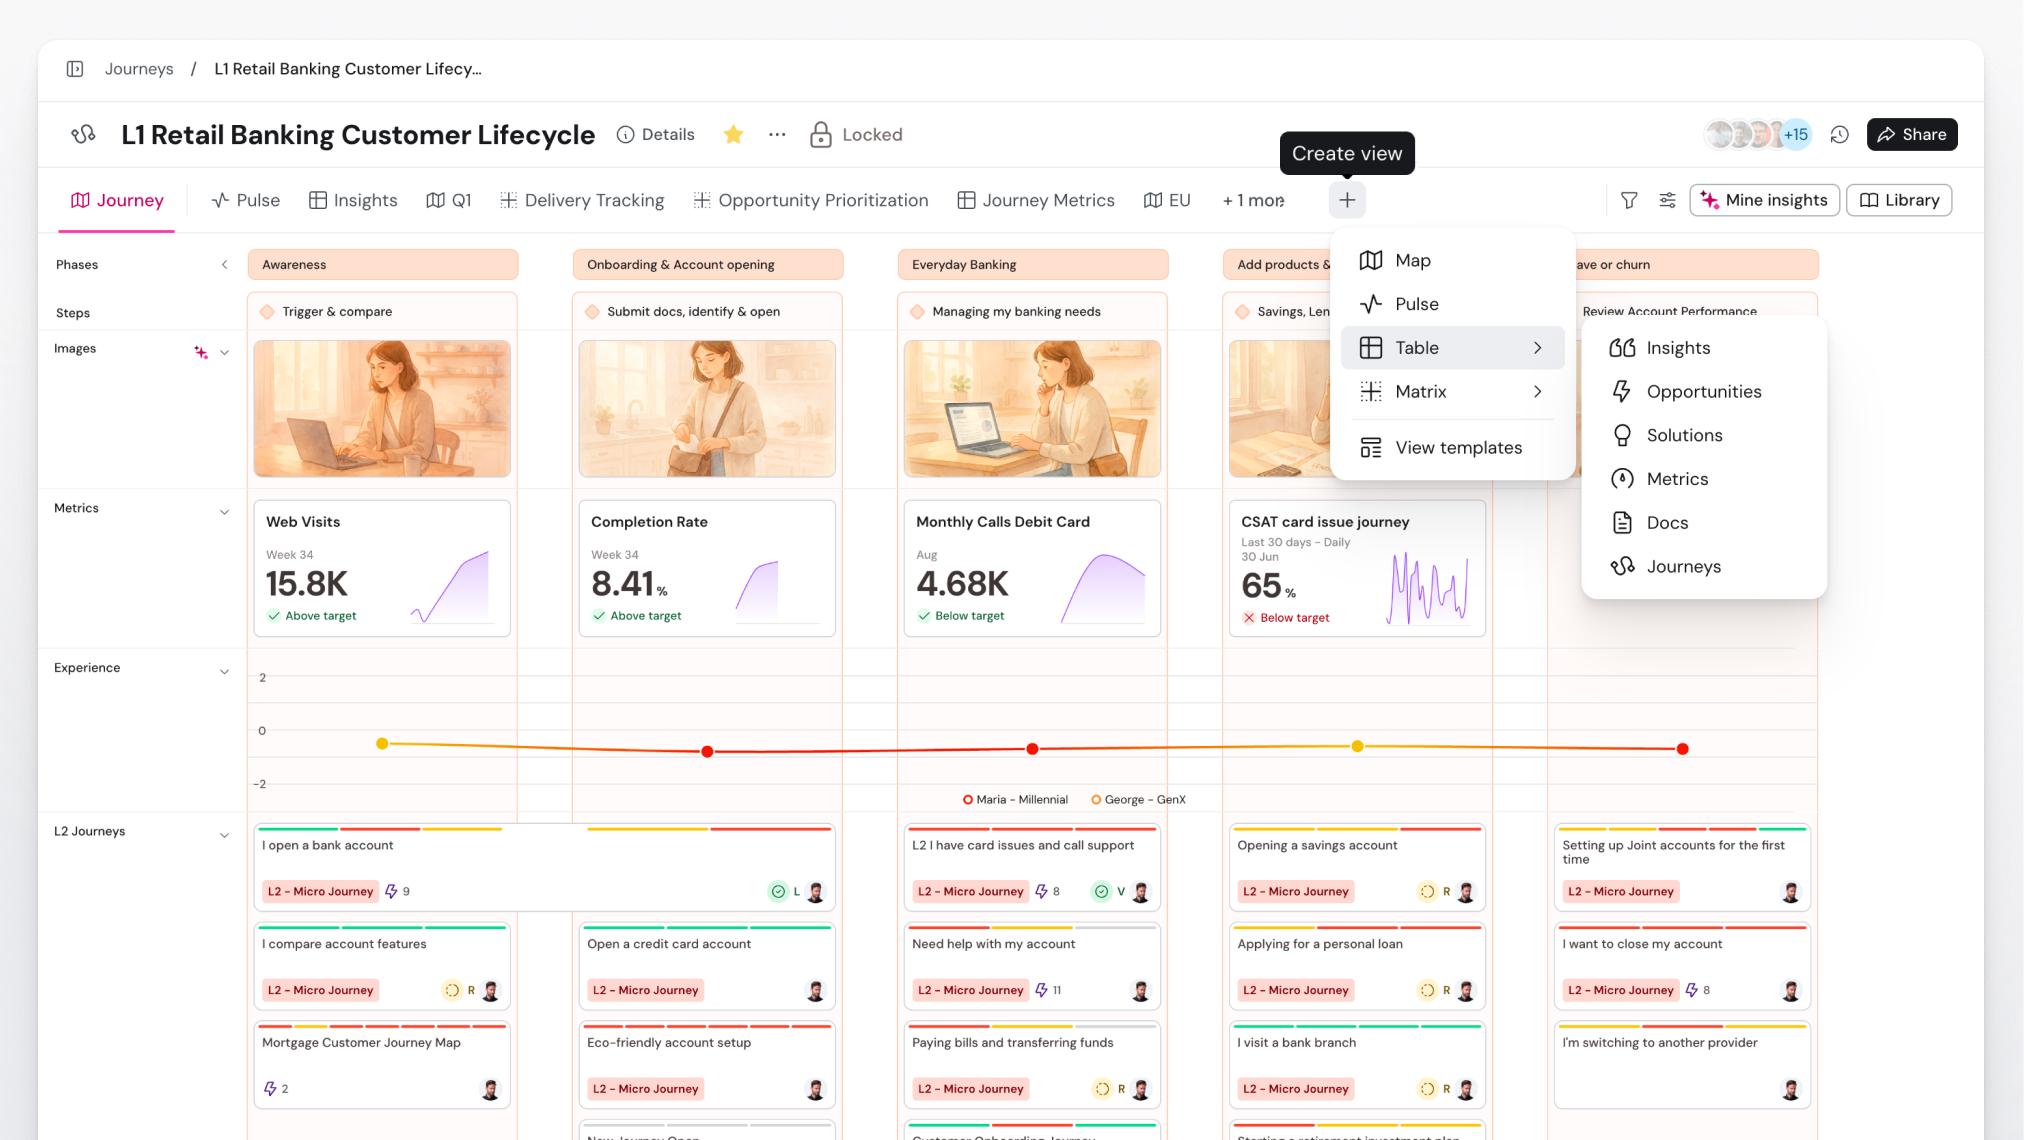Choose Map from the create view menu
This screenshot has width=2024, height=1140.
point(1452,260)
